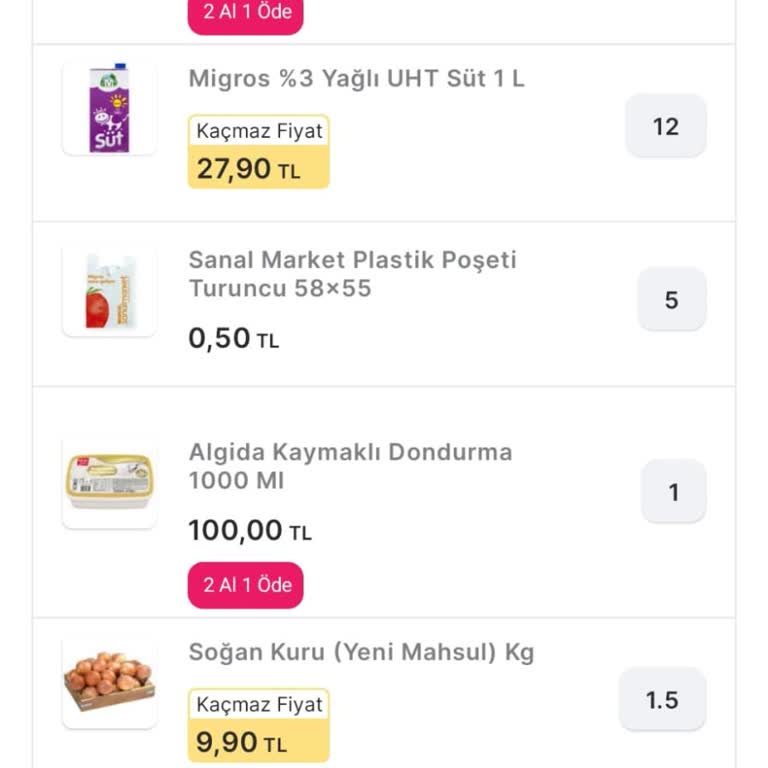Open the Soğan Kuru onion crate picture
768x768 pixels.
click(x=109, y=683)
